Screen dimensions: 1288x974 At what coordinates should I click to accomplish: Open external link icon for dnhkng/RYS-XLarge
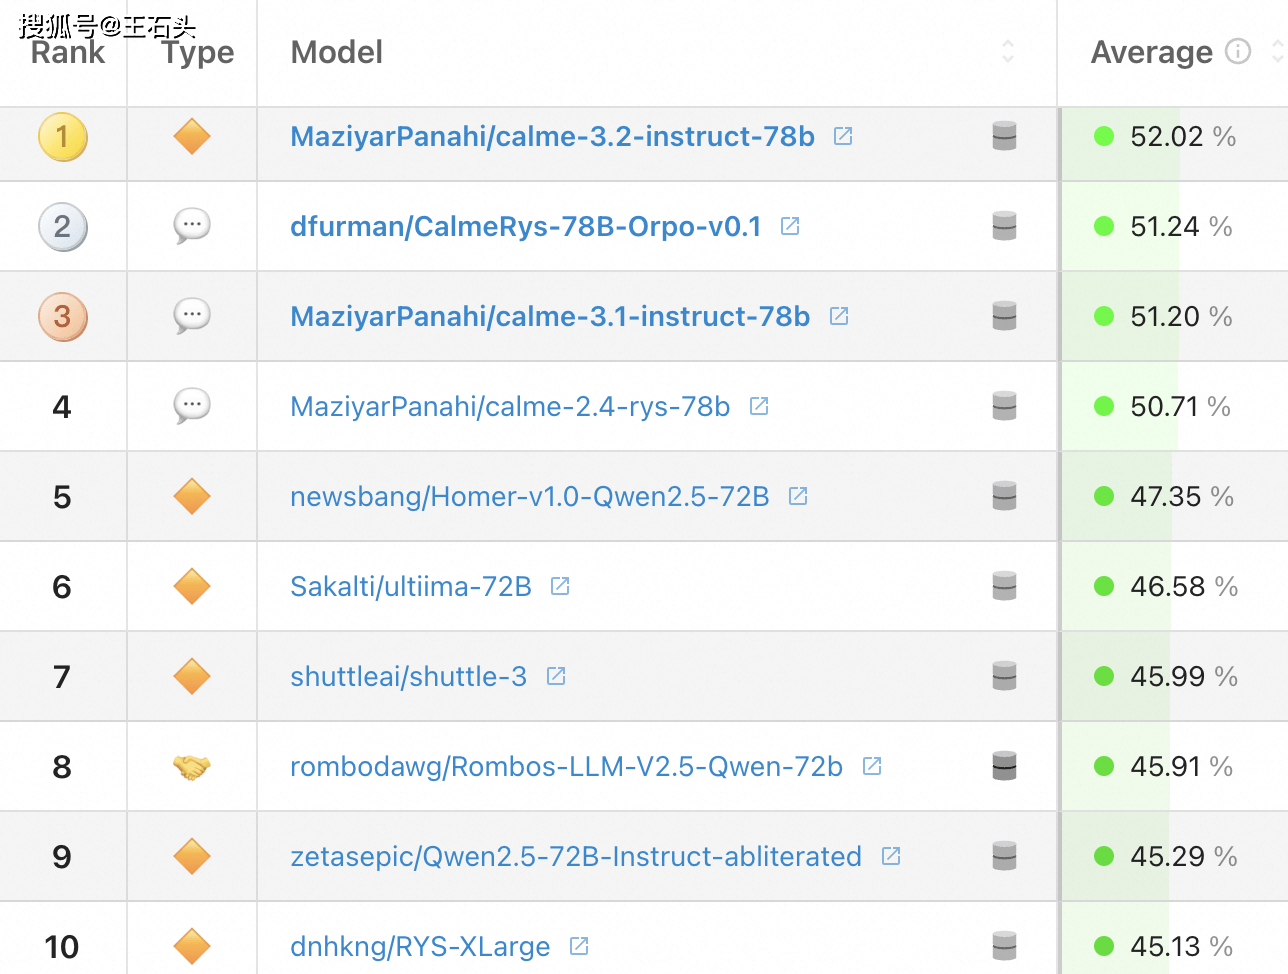point(579,946)
